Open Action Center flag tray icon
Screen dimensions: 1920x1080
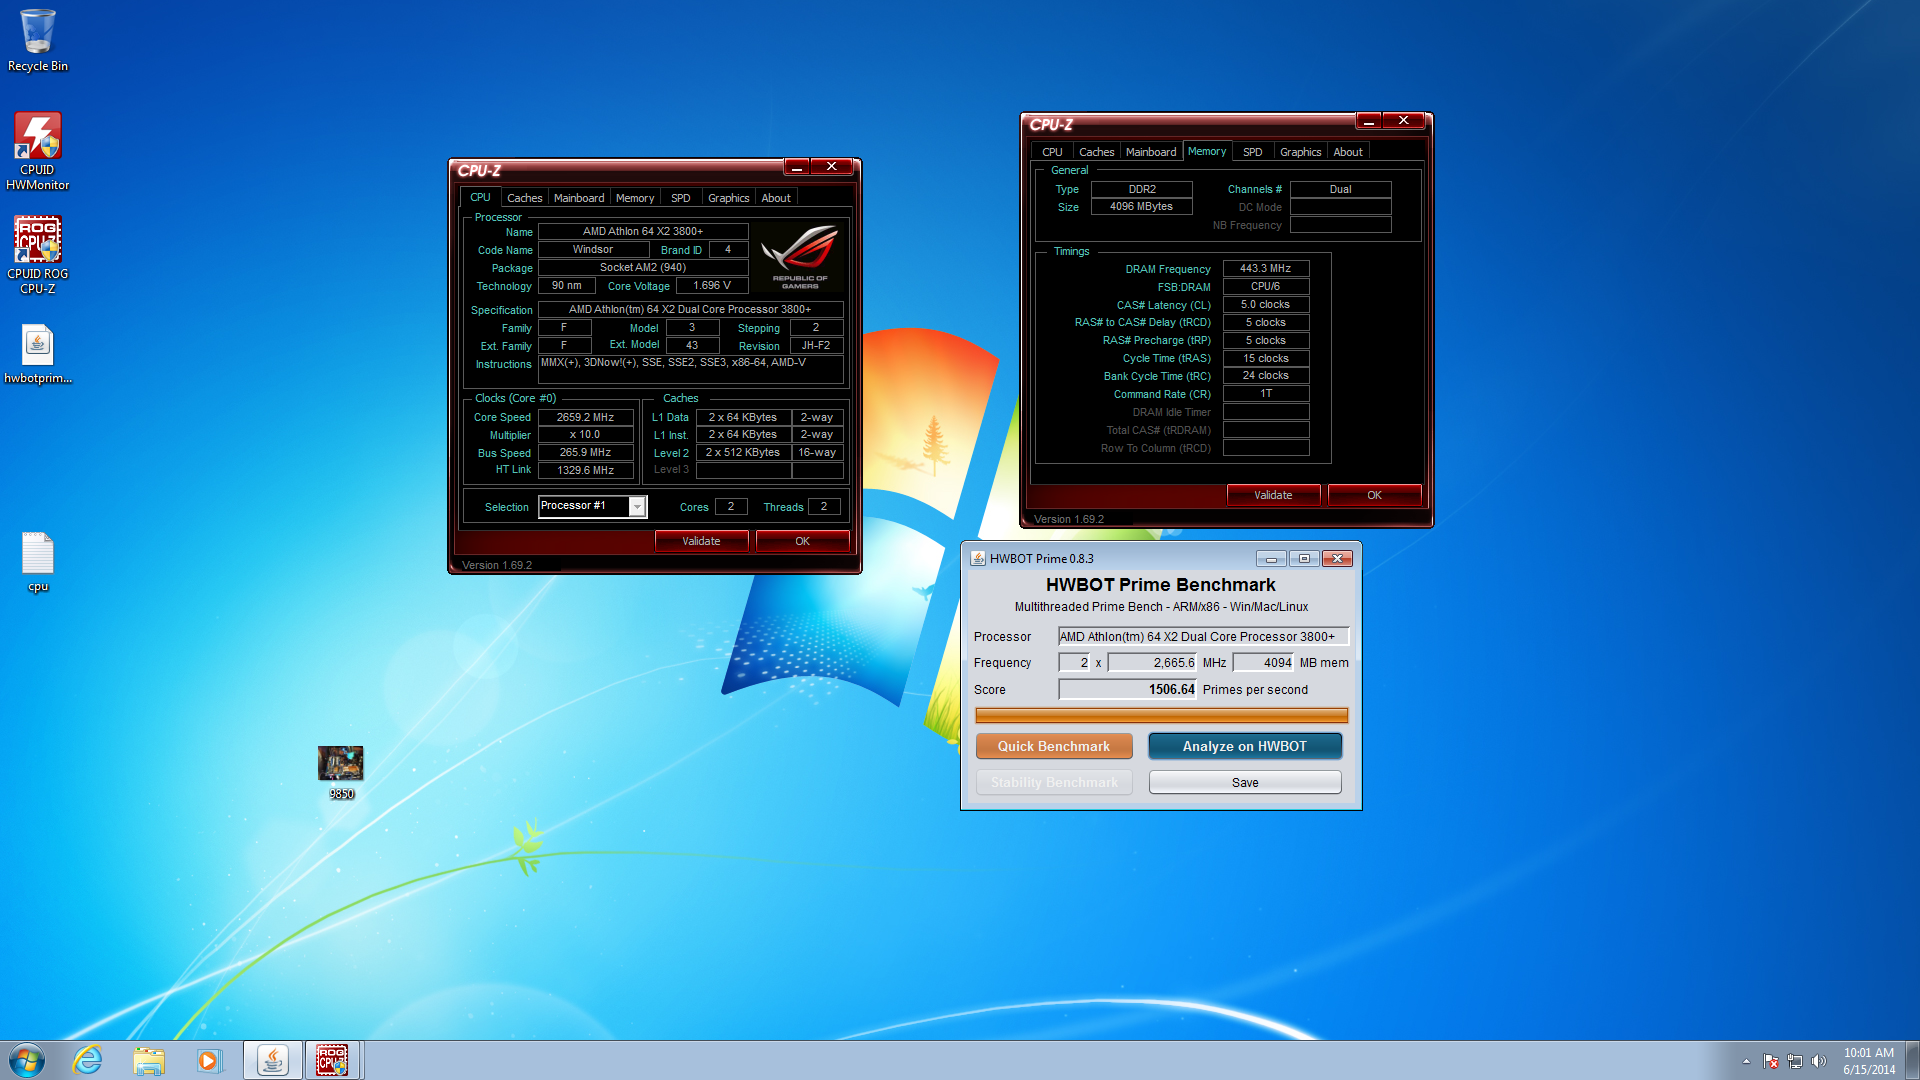pos(1771,1061)
